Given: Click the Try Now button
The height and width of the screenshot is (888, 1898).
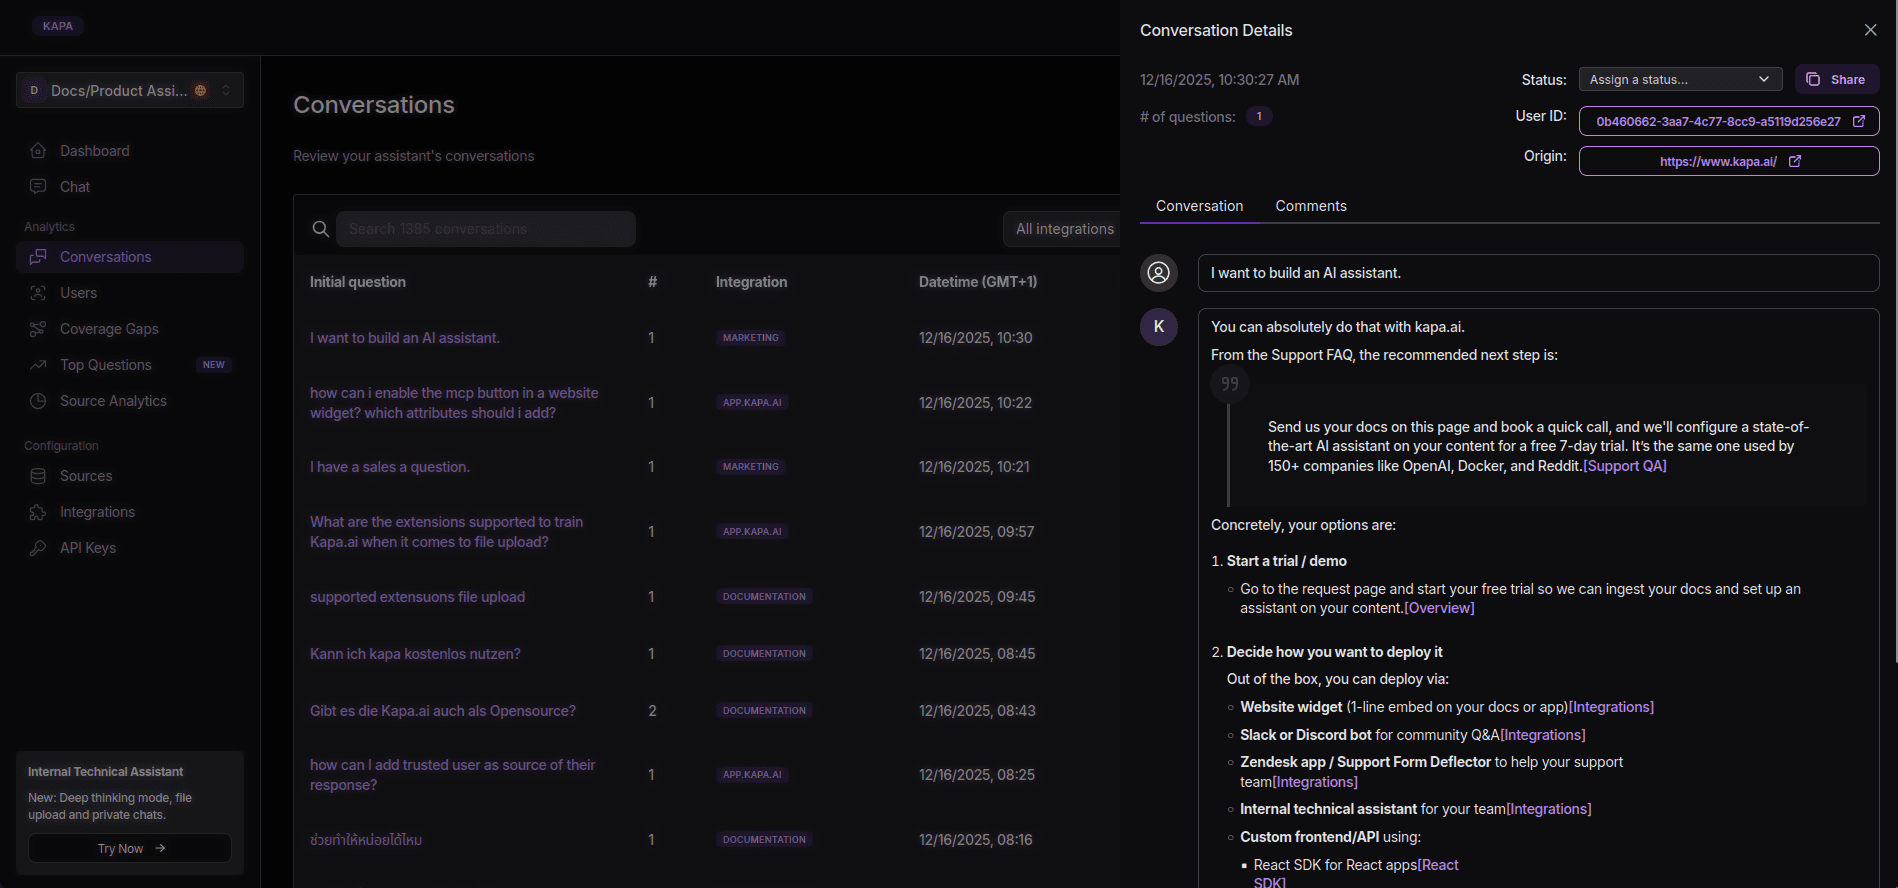Looking at the screenshot, I should (130, 848).
